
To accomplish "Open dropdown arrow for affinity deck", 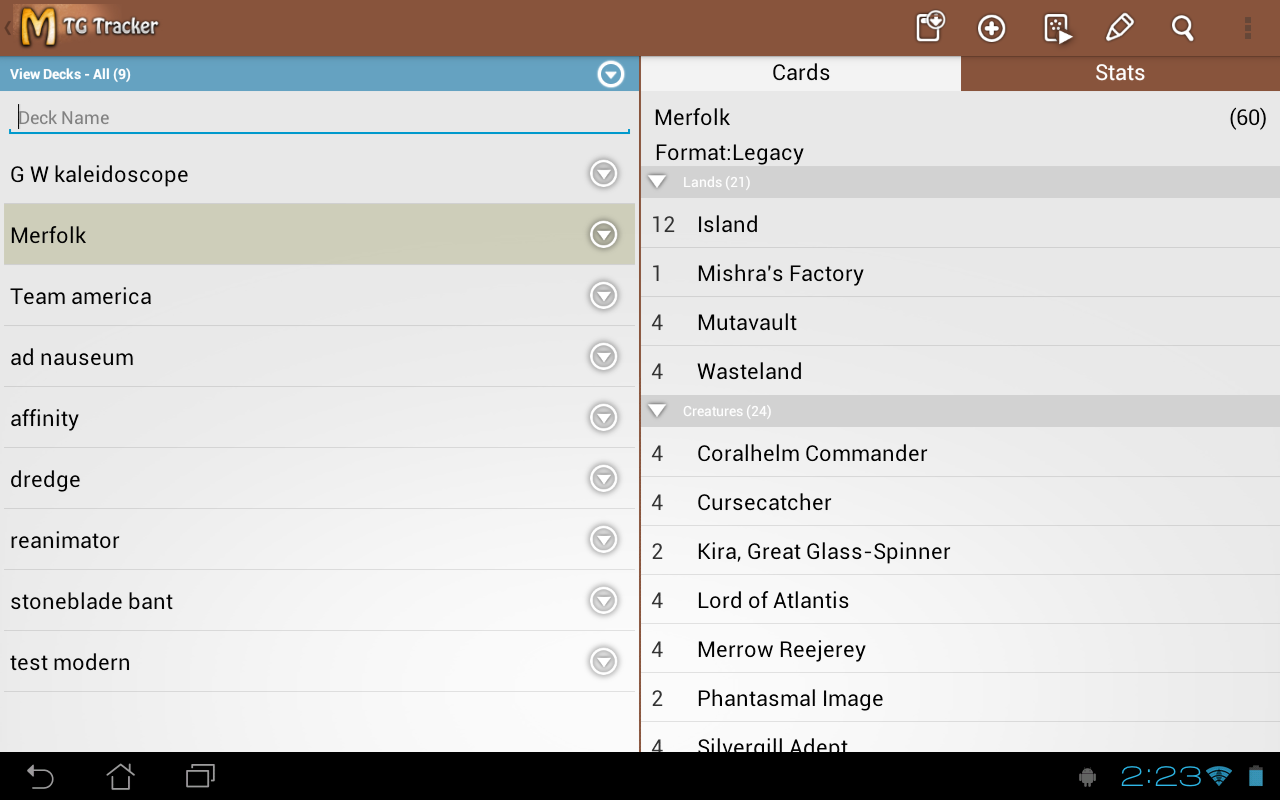I will point(603,418).
